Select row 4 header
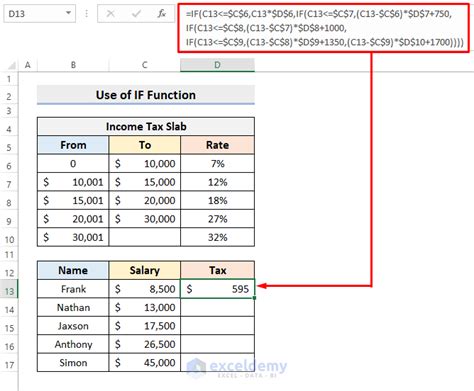The width and height of the screenshot is (474, 391). pyautogui.click(x=9, y=129)
